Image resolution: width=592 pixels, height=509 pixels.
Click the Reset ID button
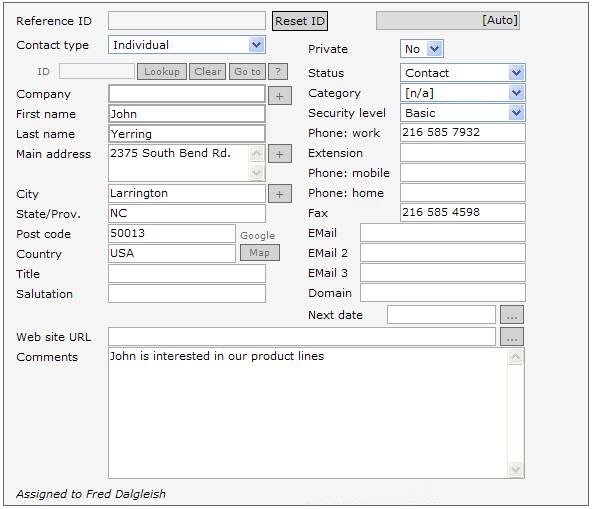click(300, 21)
